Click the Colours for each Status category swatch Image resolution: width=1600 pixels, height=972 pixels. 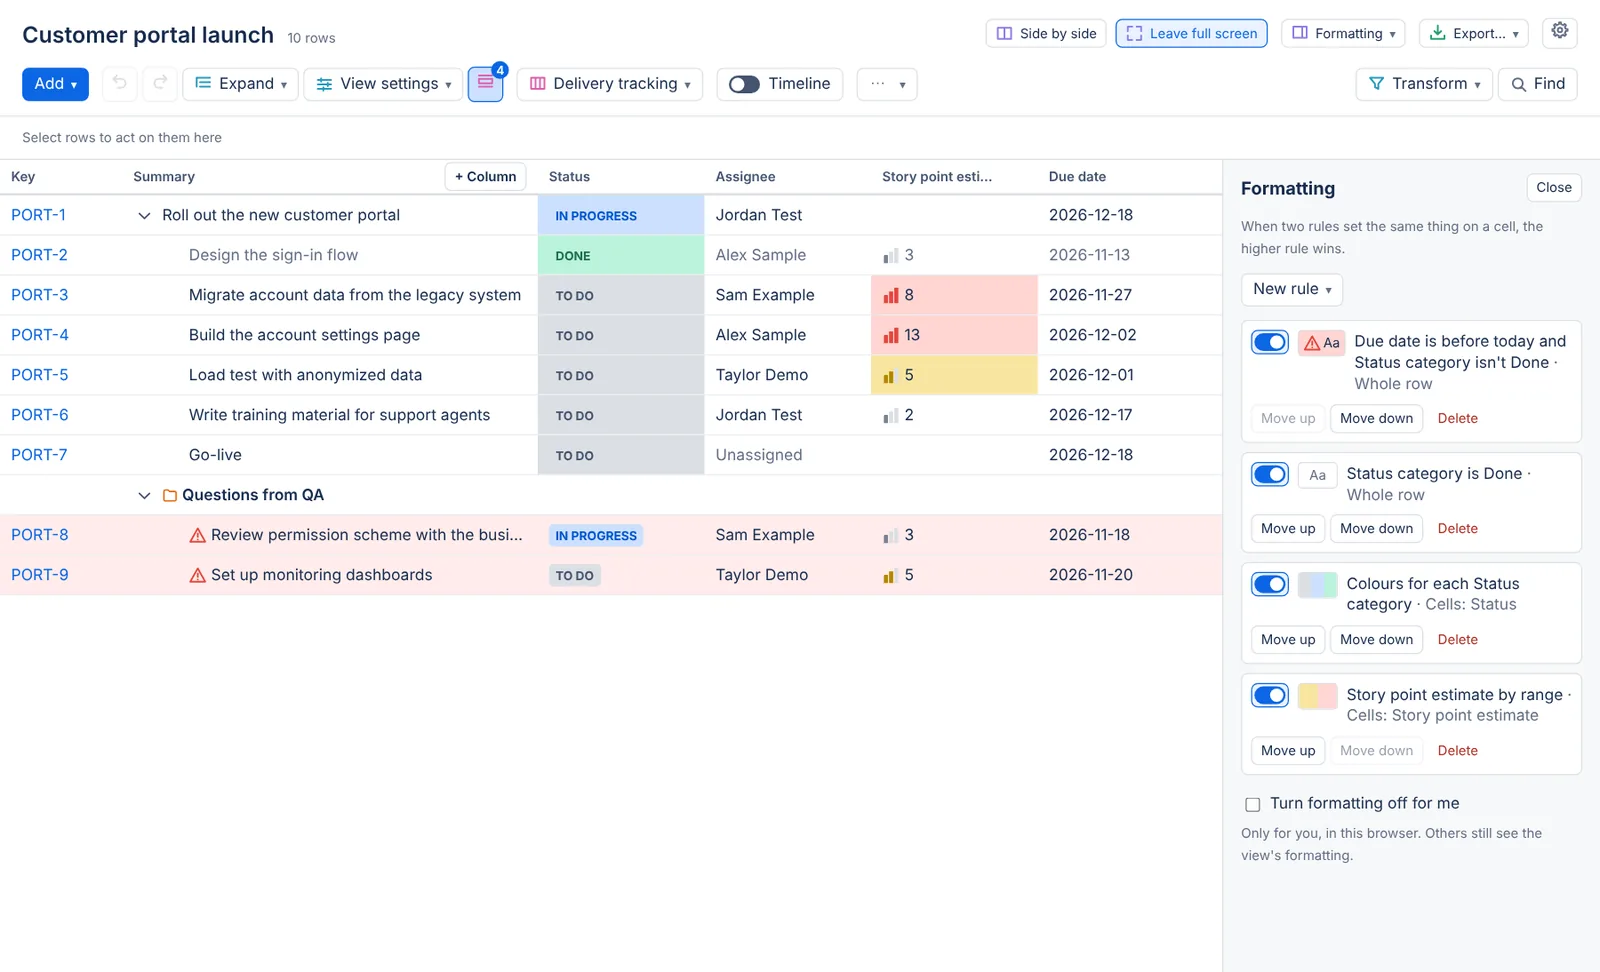point(1317,585)
